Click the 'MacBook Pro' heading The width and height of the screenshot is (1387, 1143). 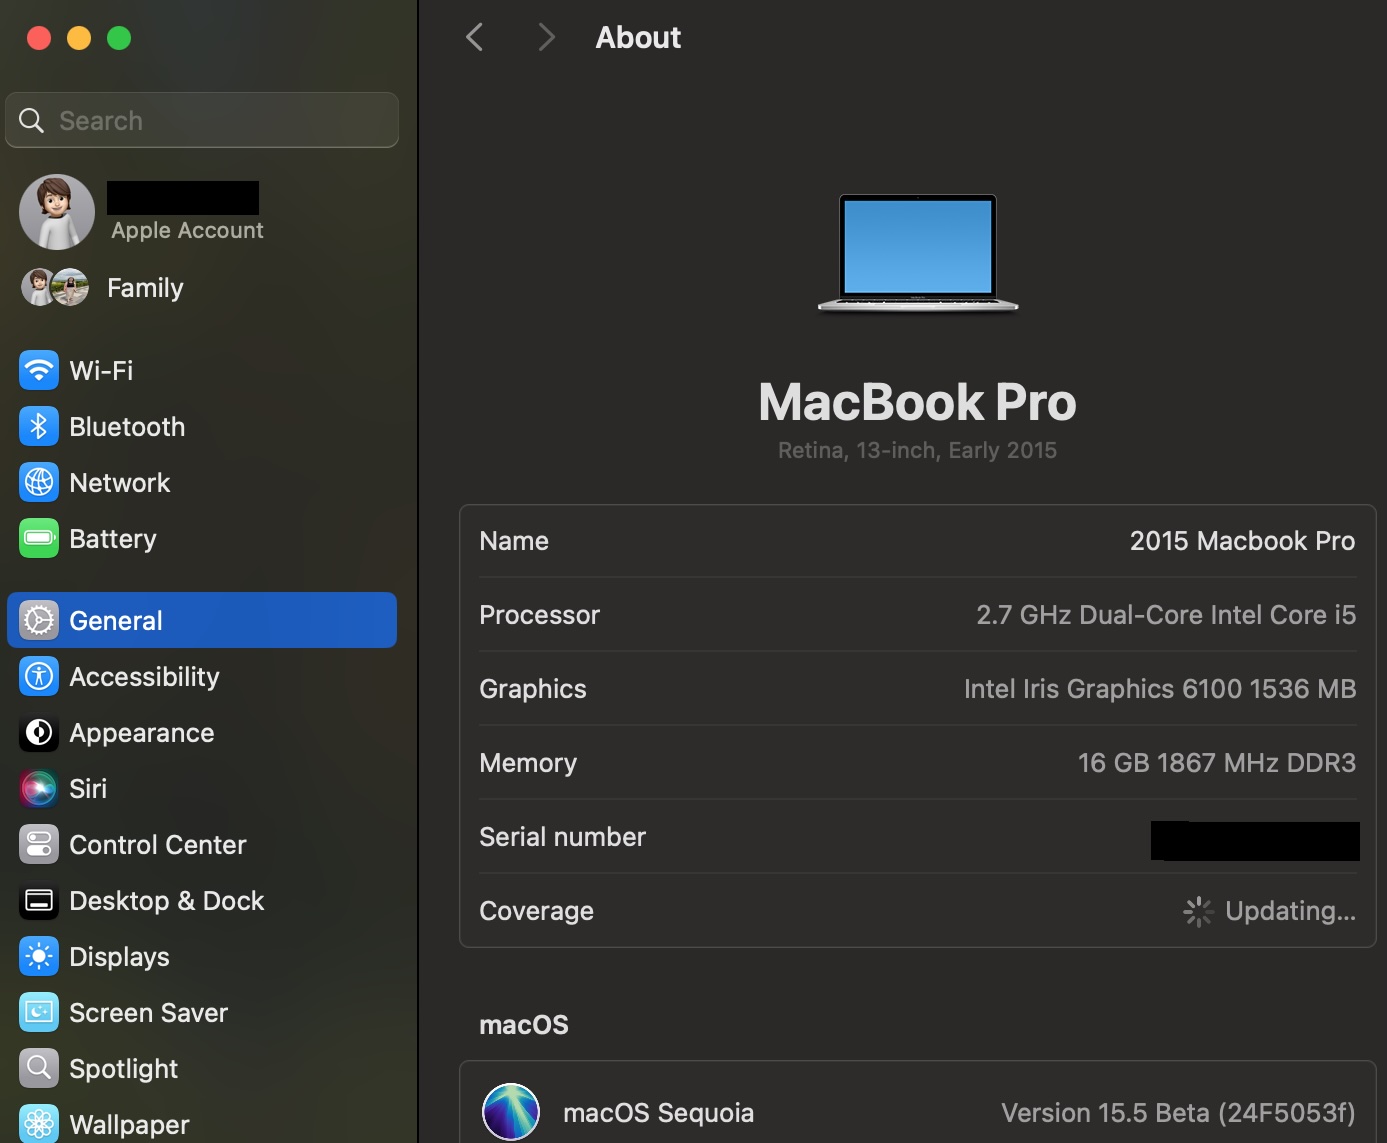tap(917, 402)
